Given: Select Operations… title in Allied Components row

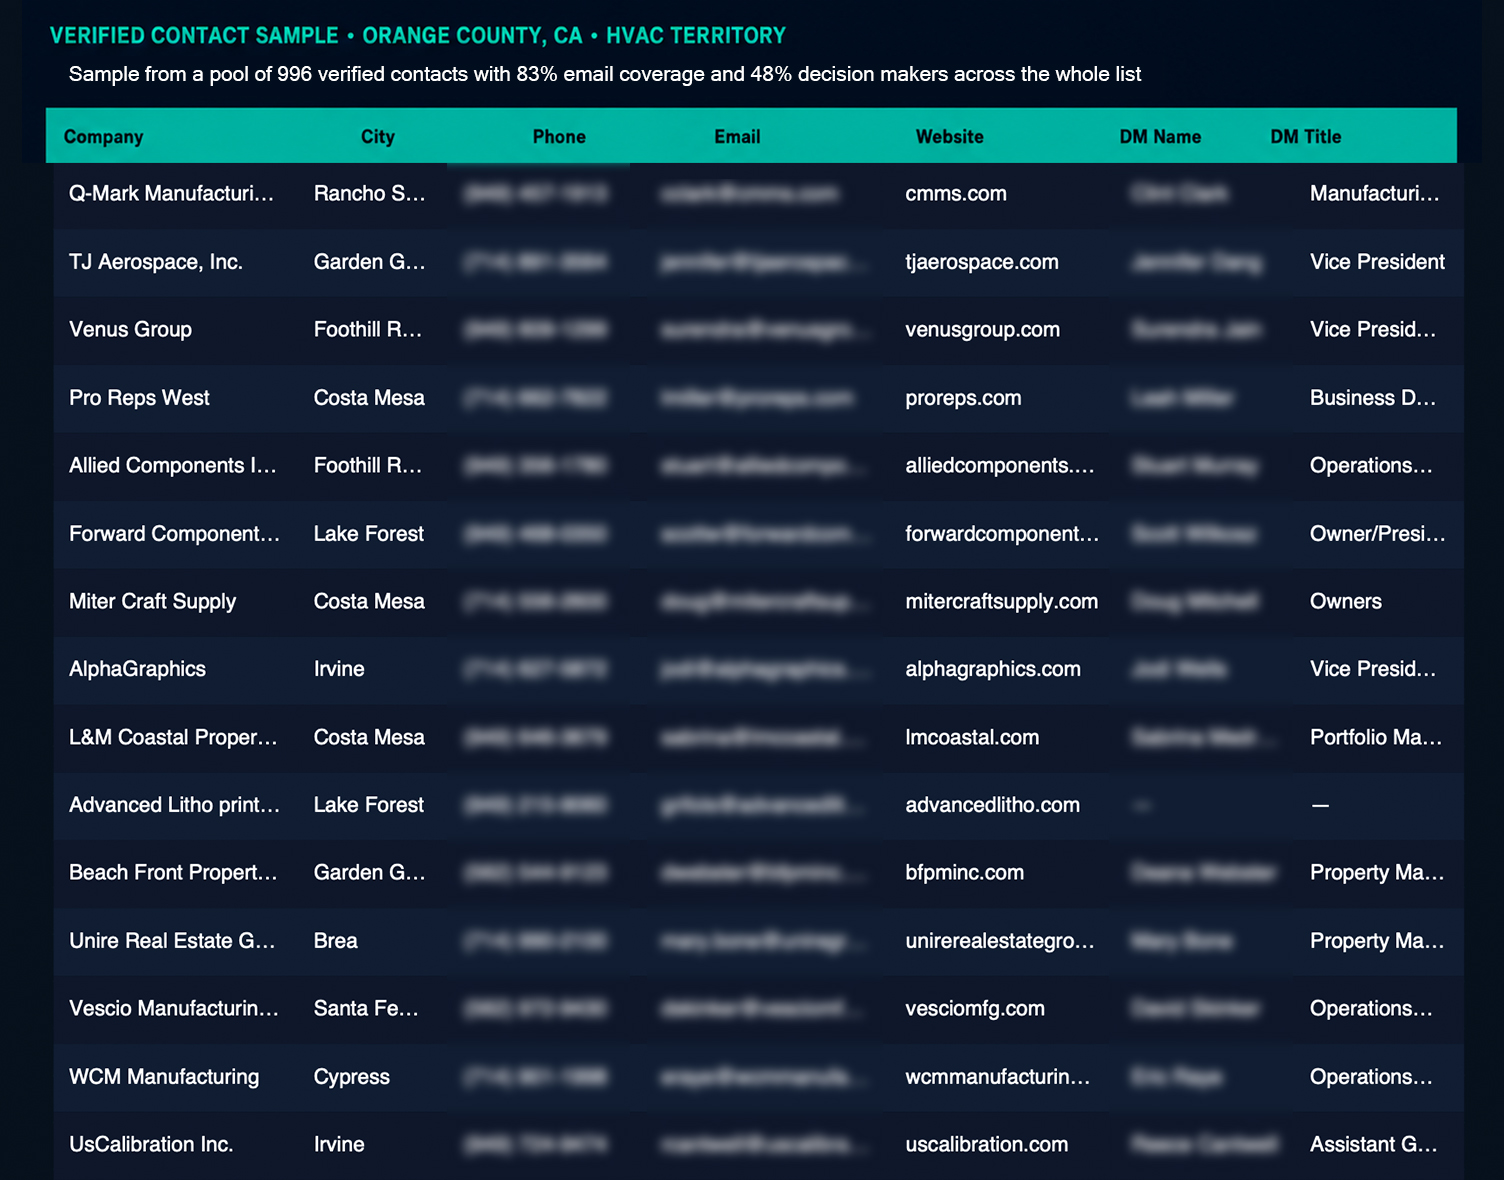Looking at the screenshot, I should click(x=1371, y=466).
